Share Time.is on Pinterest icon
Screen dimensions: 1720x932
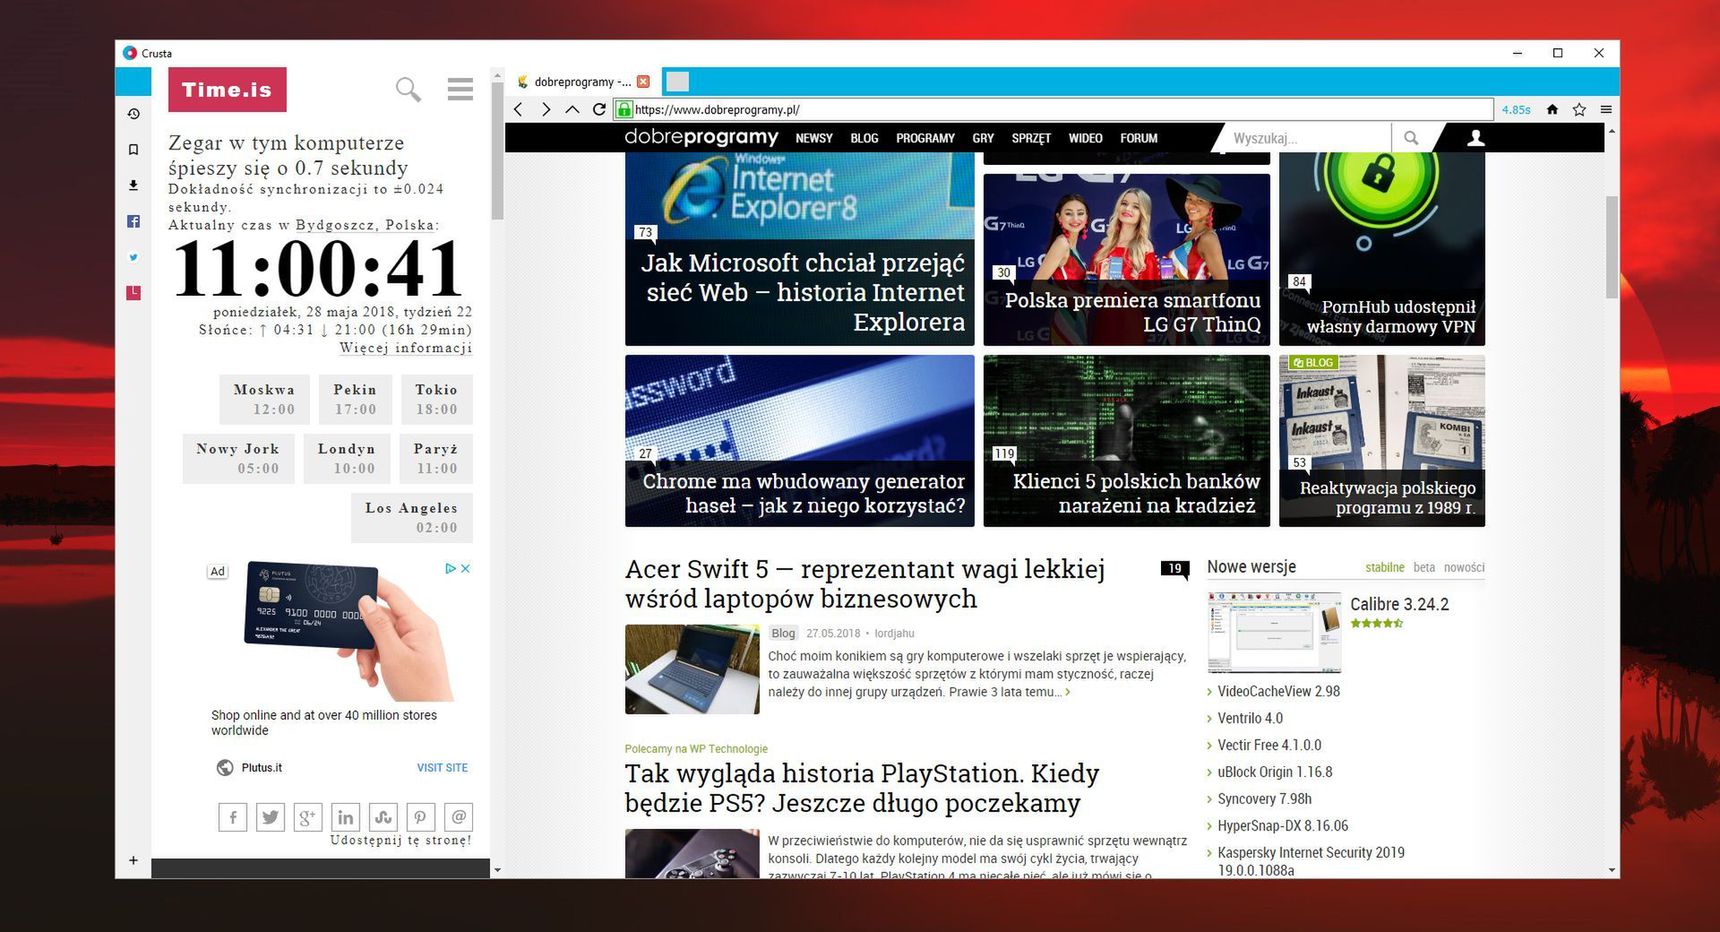420,817
